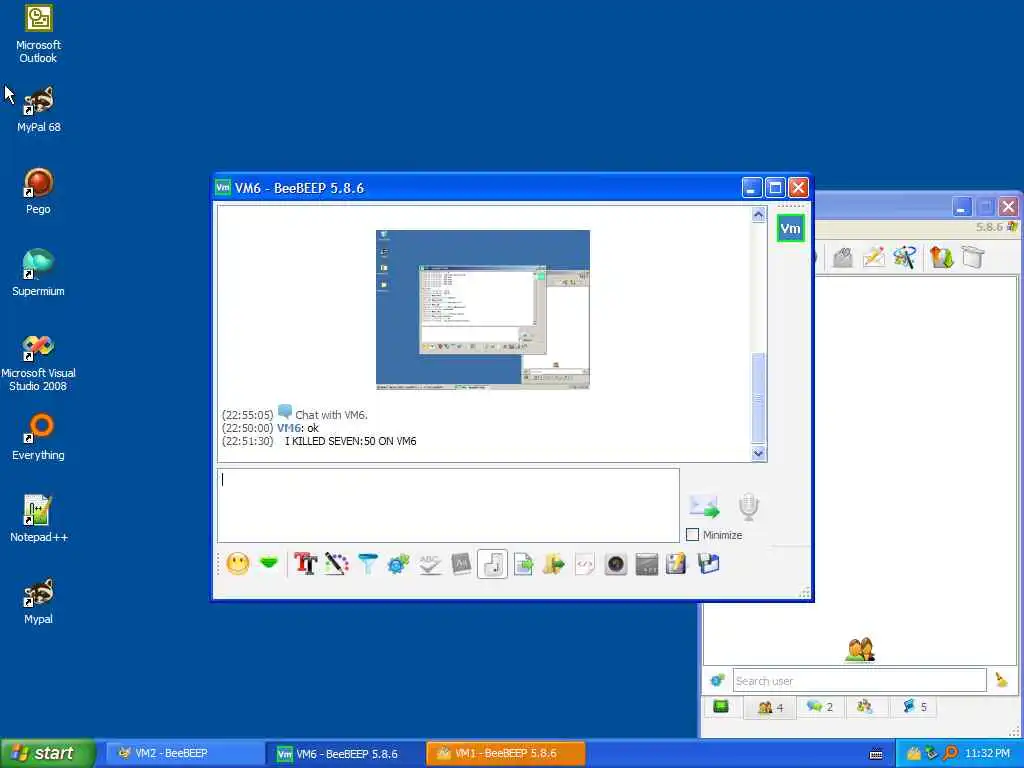Click the envelope icon in VM1 window toolbar

842,257
